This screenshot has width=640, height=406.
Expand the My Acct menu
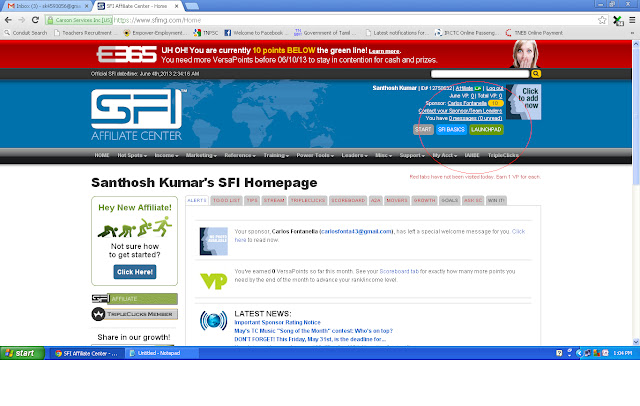click(x=444, y=155)
